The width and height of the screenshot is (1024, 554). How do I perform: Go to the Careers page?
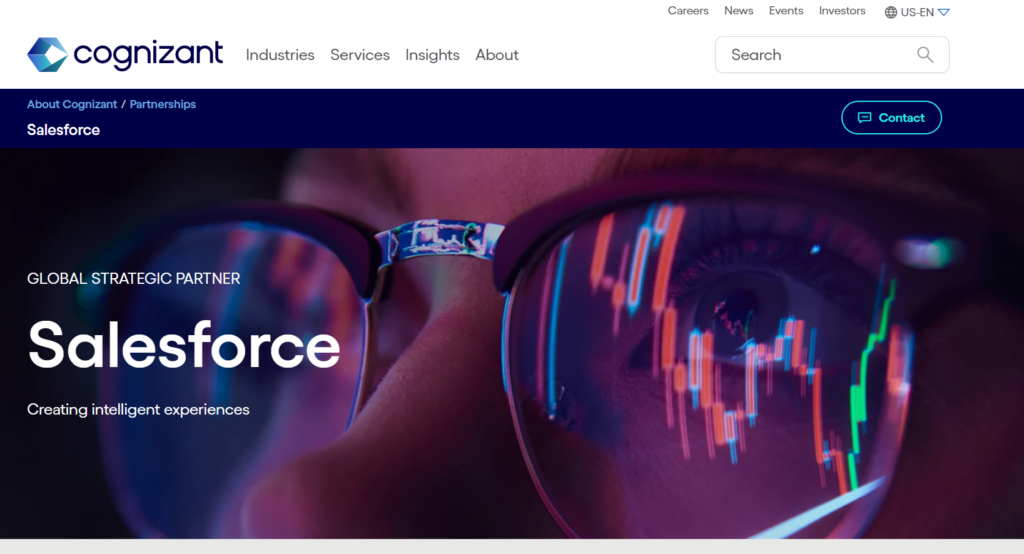688,10
